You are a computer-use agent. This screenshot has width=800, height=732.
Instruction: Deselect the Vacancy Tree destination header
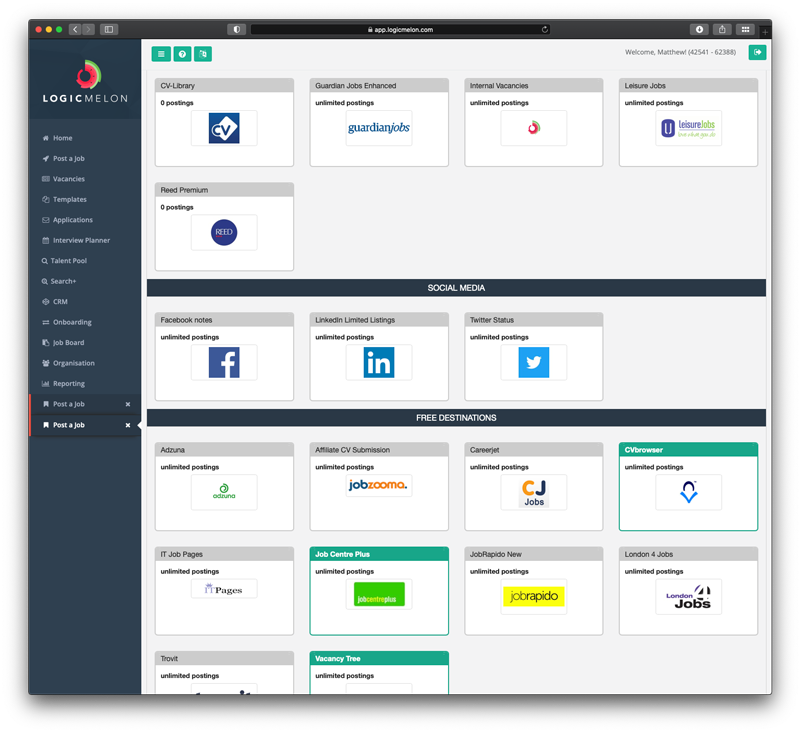click(379, 659)
